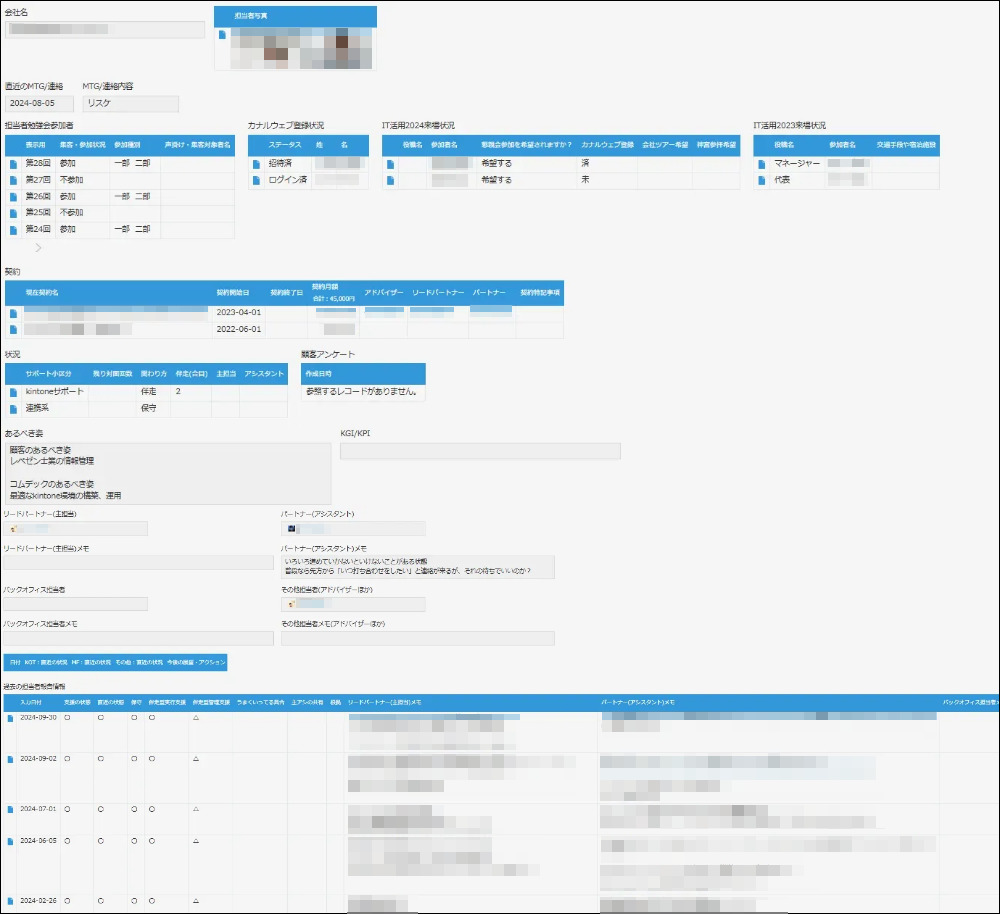Open record icon in 担当者写真 table
The image size is (1000, 914).
pos(222,34)
